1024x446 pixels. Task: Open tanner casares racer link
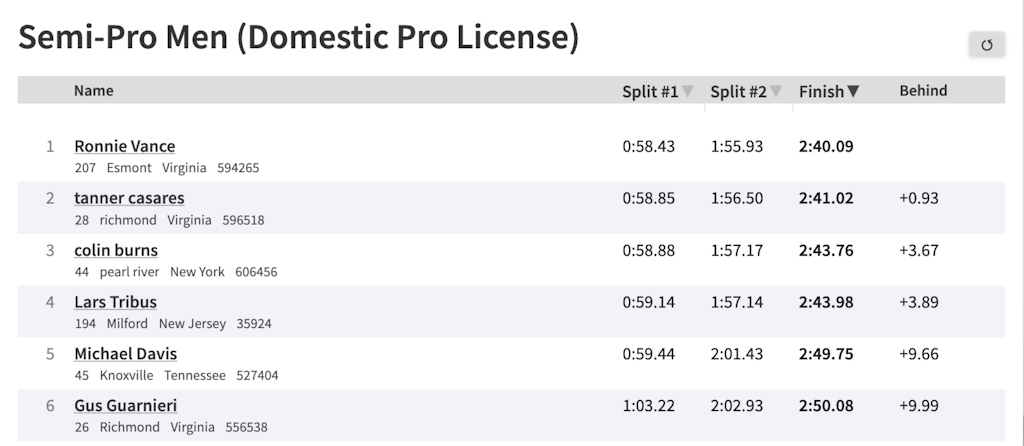pyautogui.click(x=129, y=198)
